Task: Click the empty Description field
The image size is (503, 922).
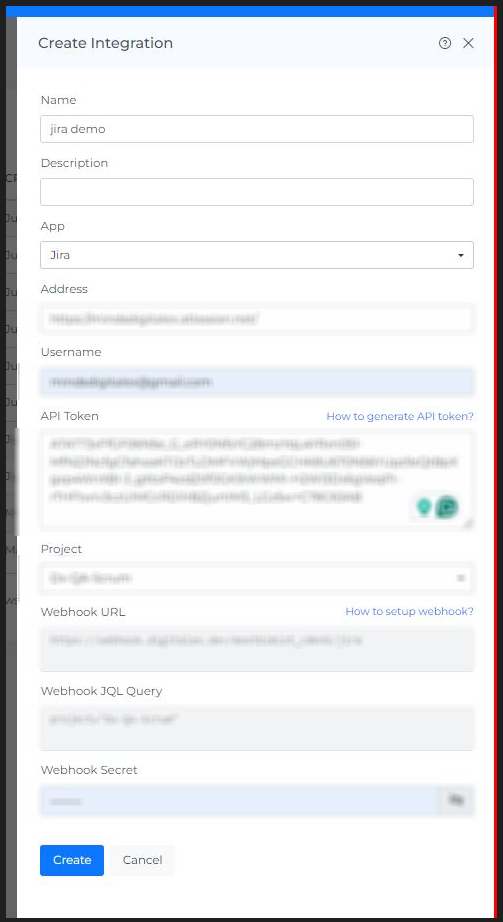Action: (x=257, y=192)
